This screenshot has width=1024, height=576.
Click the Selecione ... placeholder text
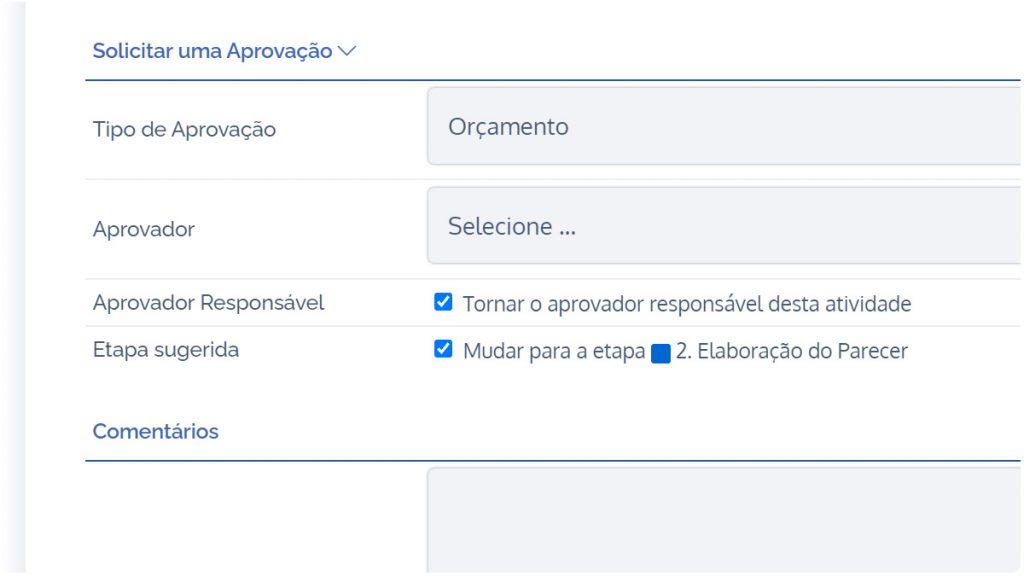coord(512,226)
